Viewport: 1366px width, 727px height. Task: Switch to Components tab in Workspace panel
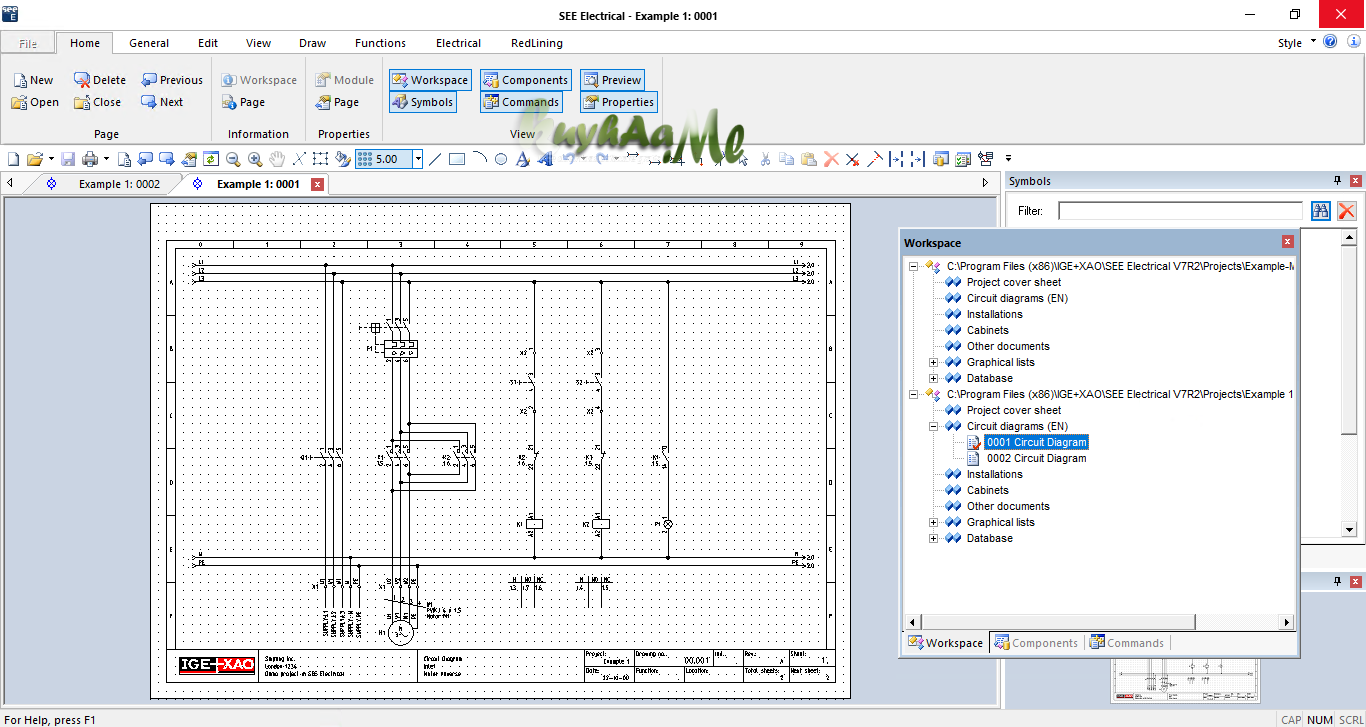(x=1036, y=643)
